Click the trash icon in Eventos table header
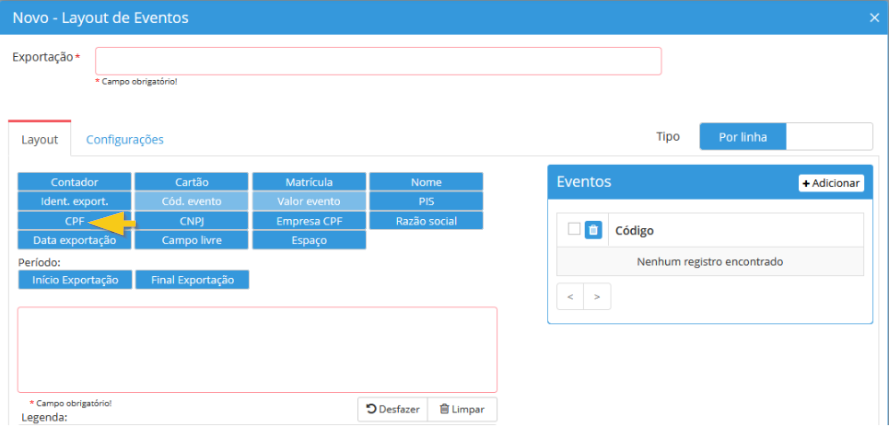Screen dimensions: 889x427 click(593, 230)
